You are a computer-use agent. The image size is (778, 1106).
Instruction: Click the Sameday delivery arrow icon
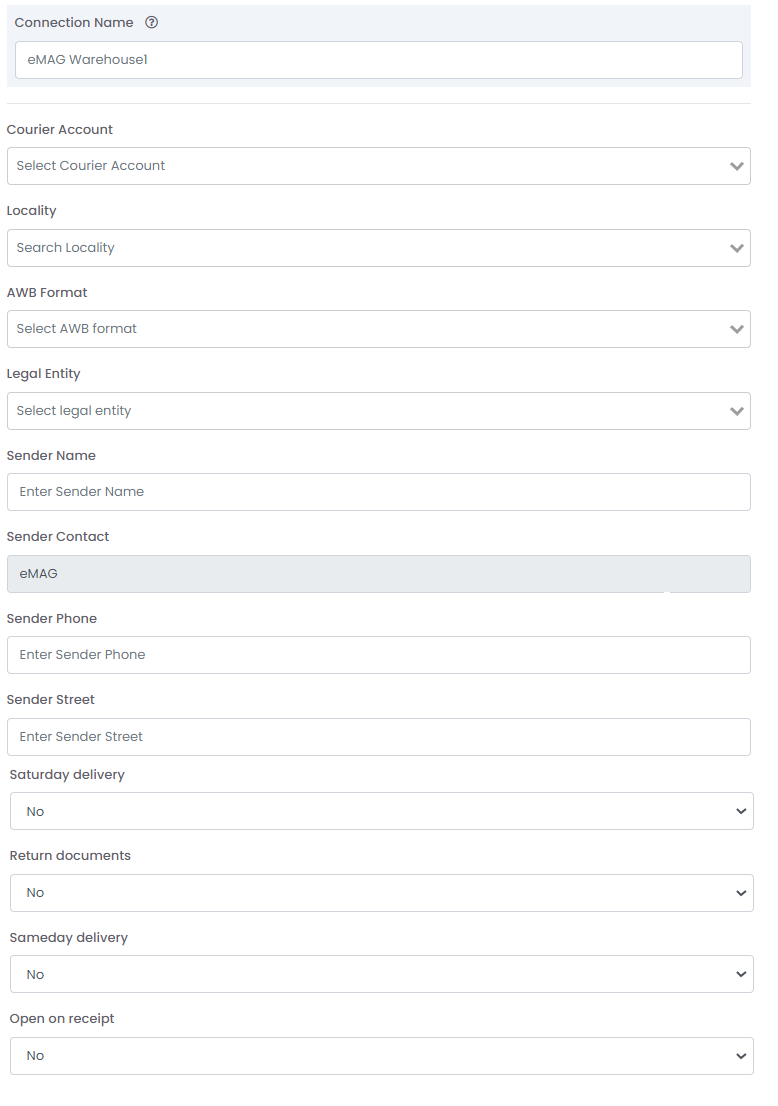(x=741, y=974)
